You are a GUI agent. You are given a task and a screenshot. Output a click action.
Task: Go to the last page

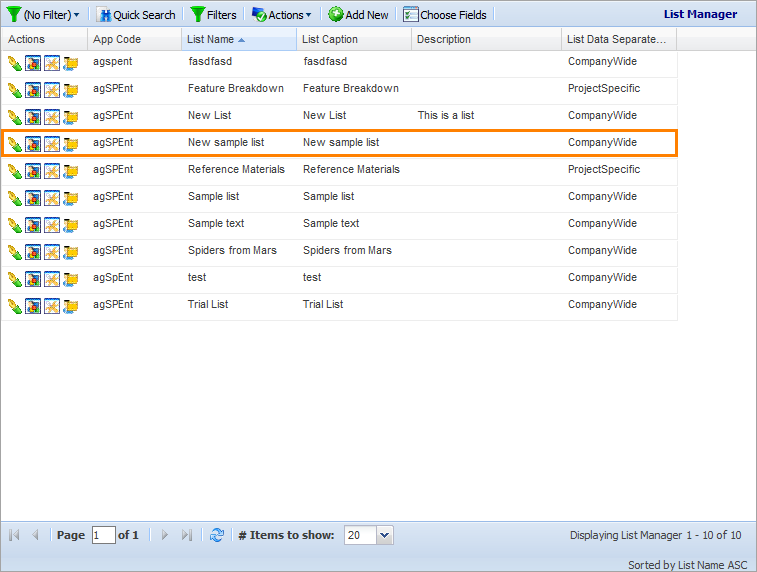click(x=186, y=535)
